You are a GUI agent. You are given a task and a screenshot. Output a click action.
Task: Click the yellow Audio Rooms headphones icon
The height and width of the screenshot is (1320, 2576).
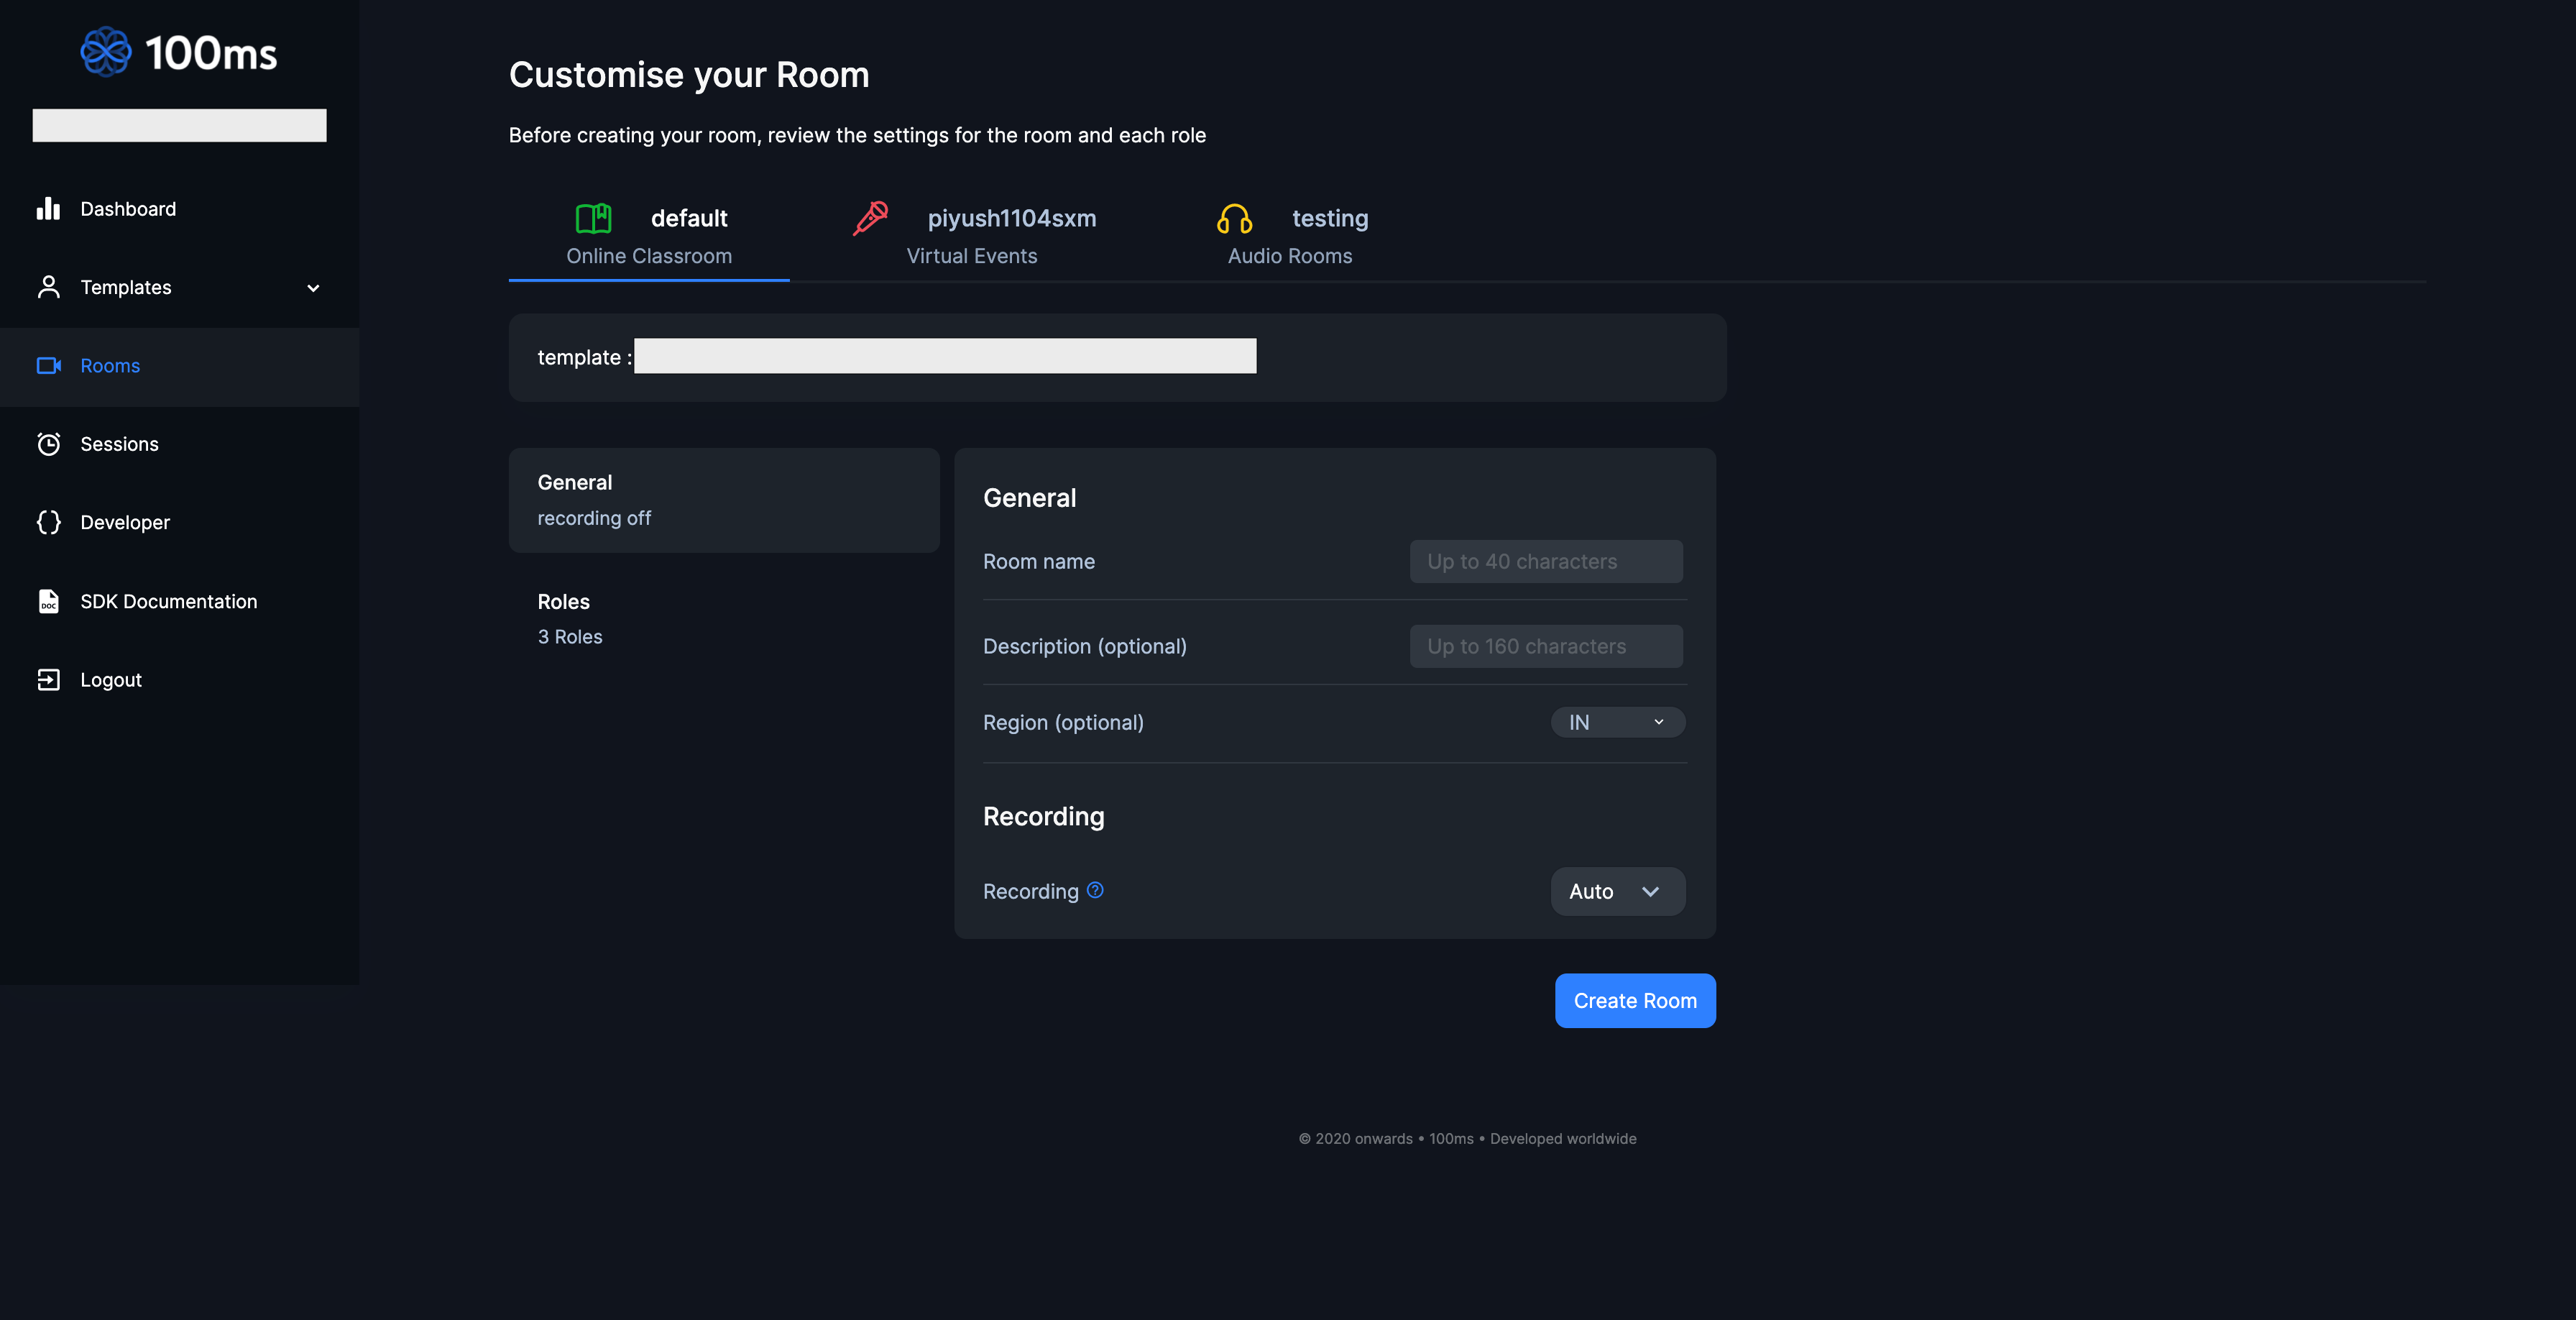tap(1233, 218)
